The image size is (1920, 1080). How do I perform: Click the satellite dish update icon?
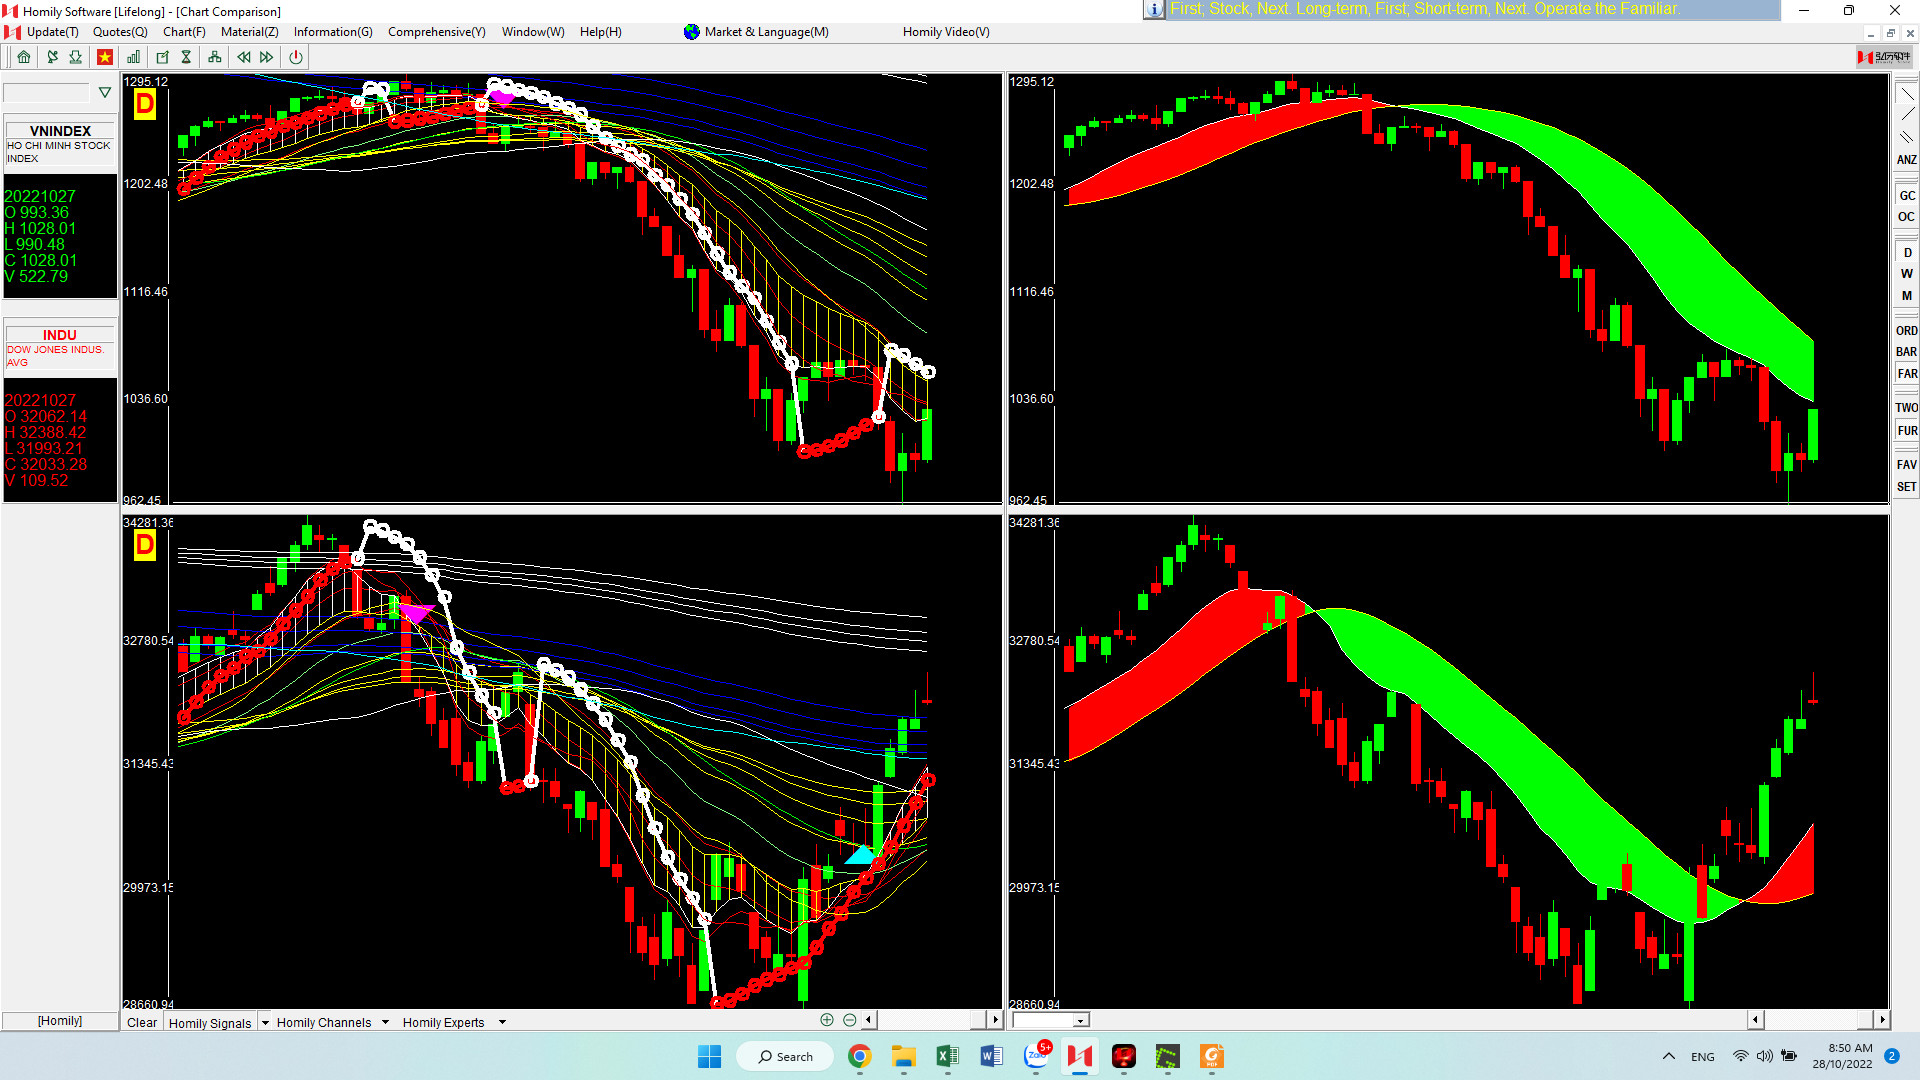coord(52,57)
